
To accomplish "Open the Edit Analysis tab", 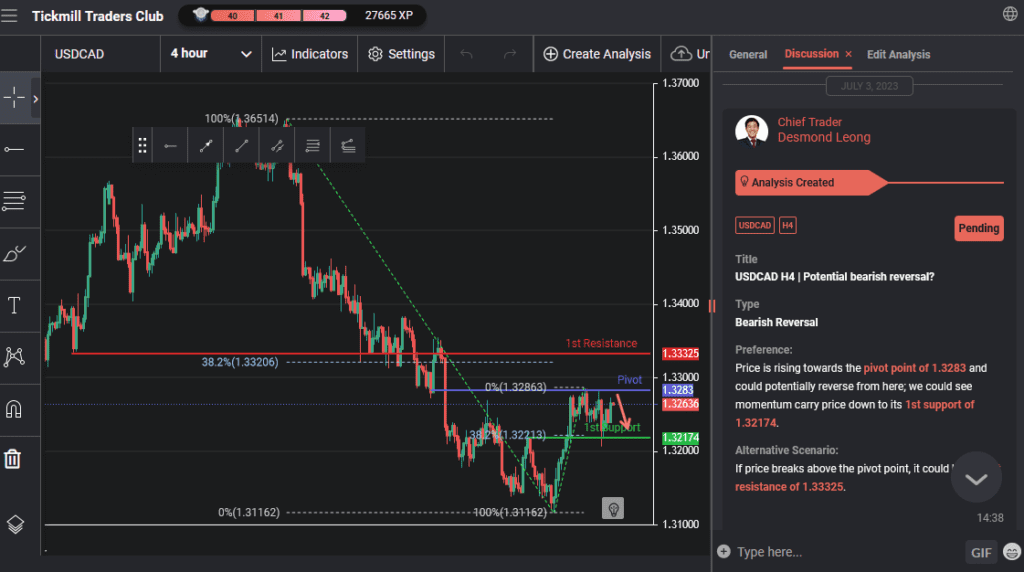I will coord(898,54).
